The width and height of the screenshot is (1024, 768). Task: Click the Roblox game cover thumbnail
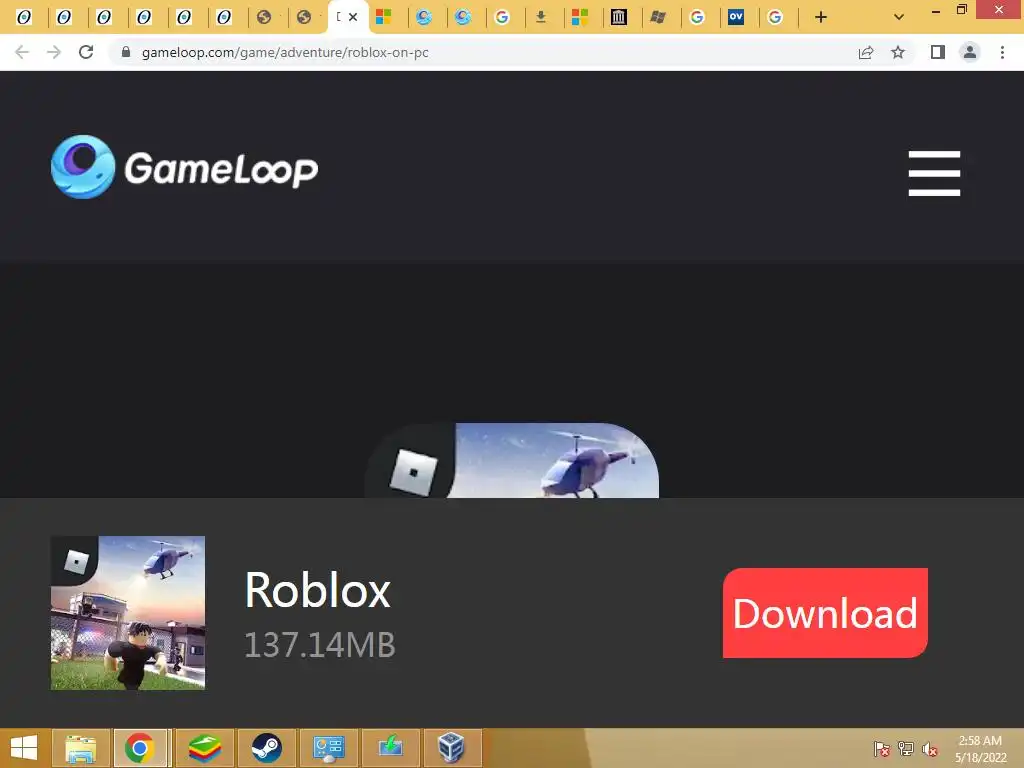(128, 613)
